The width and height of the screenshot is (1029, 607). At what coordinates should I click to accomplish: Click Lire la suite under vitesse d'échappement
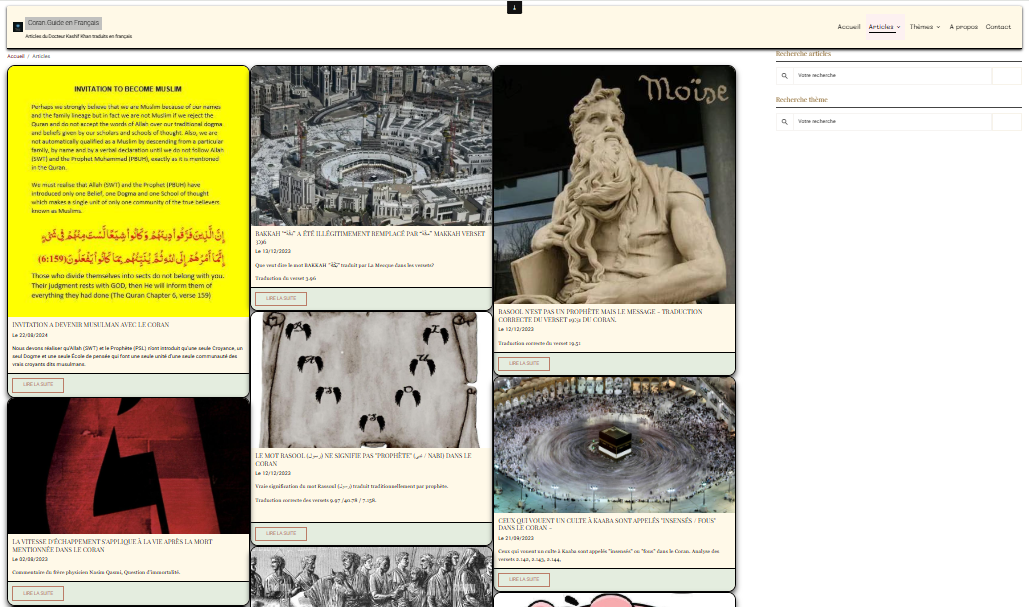(x=38, y=593)
